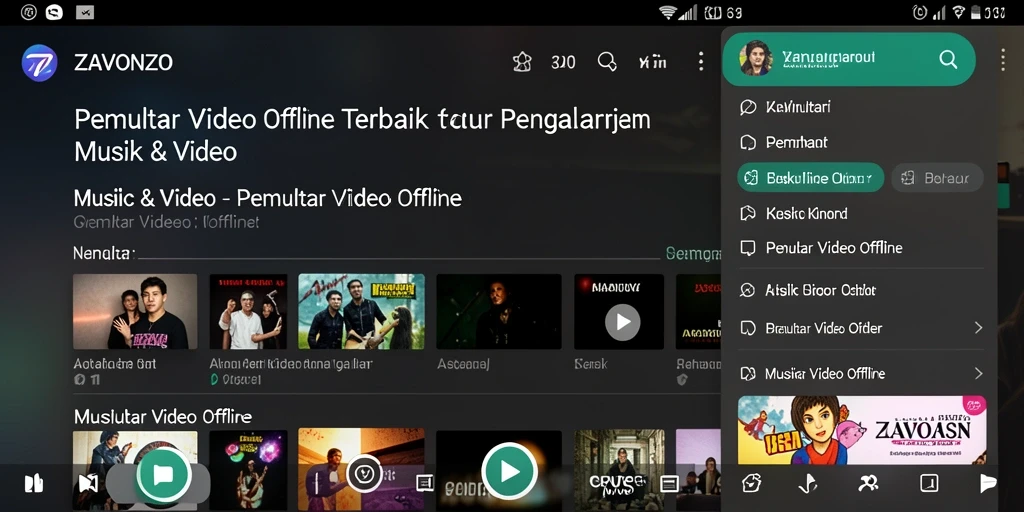
Task: Click the Wi-Fi icon in status bar
Action: click(x=667, y=12)
